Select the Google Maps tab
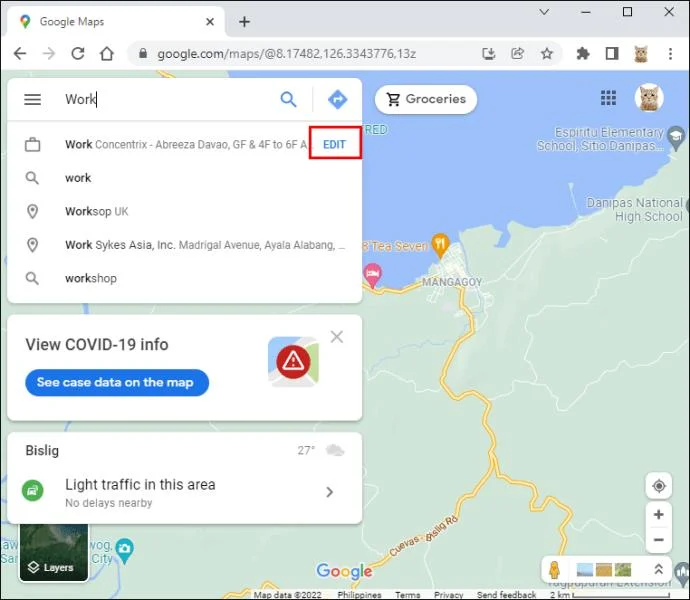The image size is (690, 600). [x=114, y=22]
